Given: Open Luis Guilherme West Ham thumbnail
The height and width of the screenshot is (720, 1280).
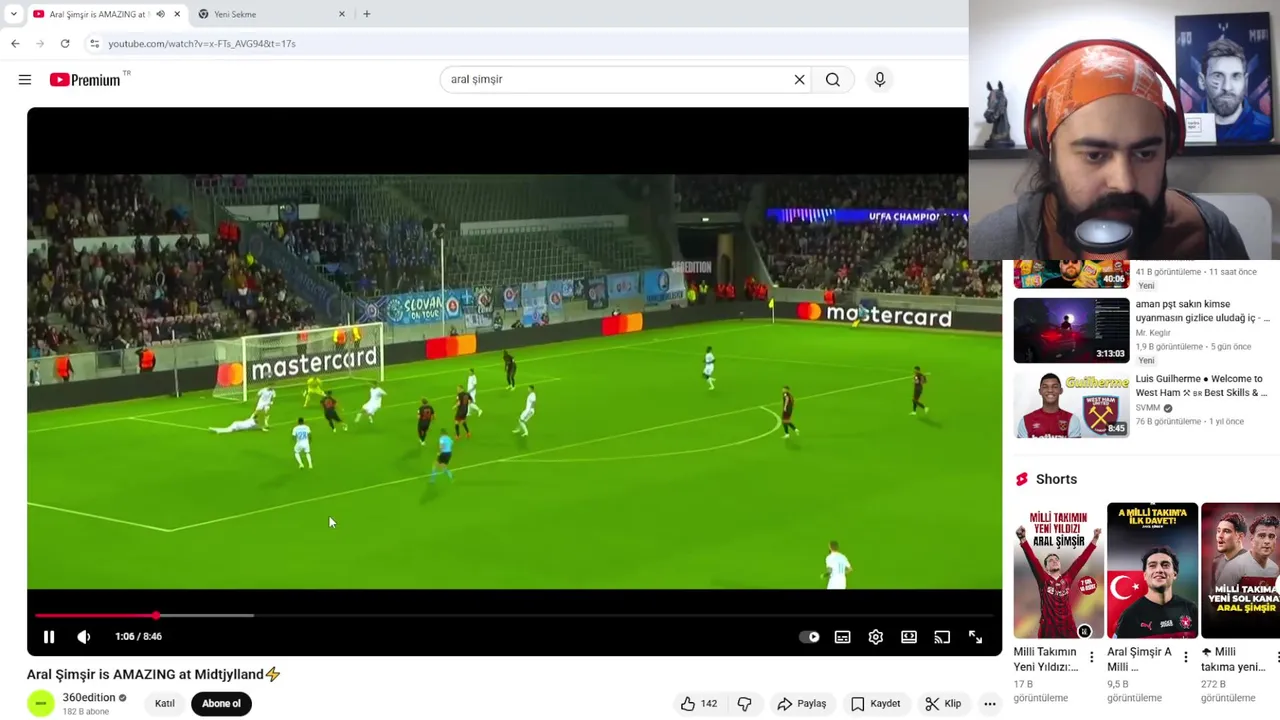Looking at the screenshot, I should (1071, 405).
